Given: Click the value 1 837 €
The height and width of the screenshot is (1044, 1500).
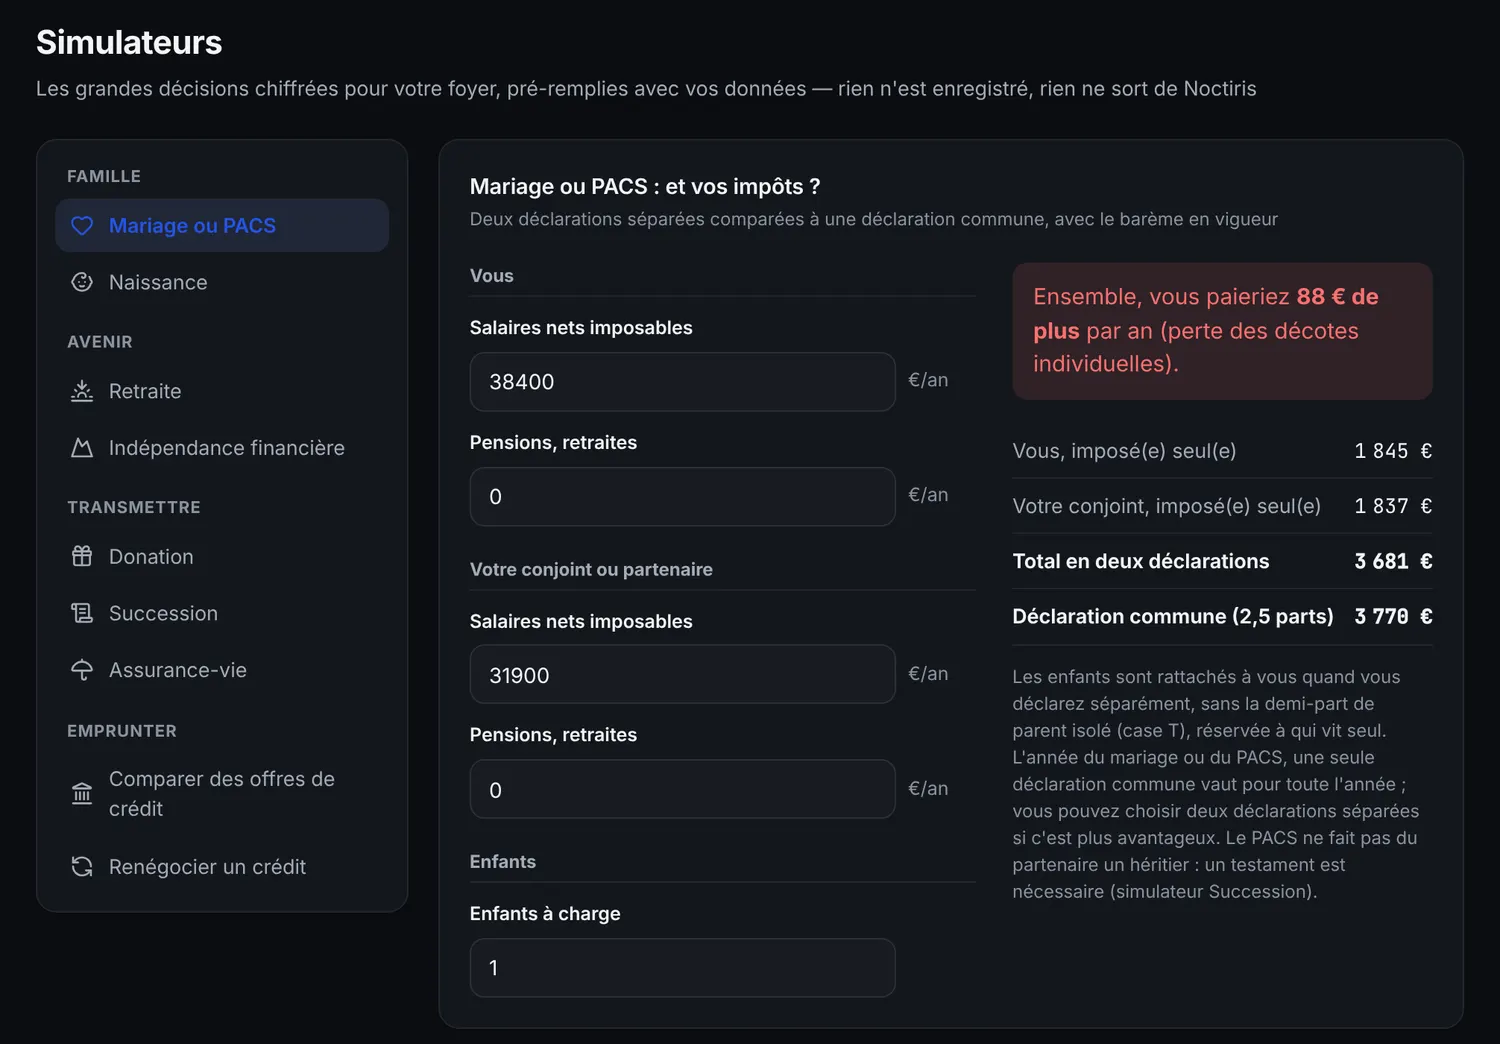Looking at the screenshot, I should tap(1393, 506).
